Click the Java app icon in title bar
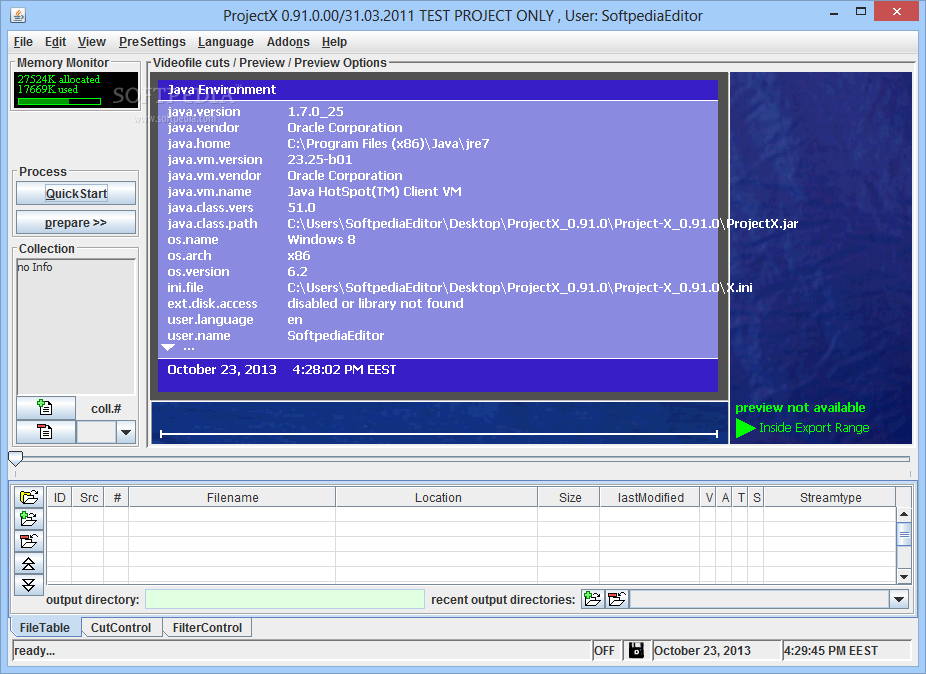Screen dimensions: 926x674 [x=18, y=15]
